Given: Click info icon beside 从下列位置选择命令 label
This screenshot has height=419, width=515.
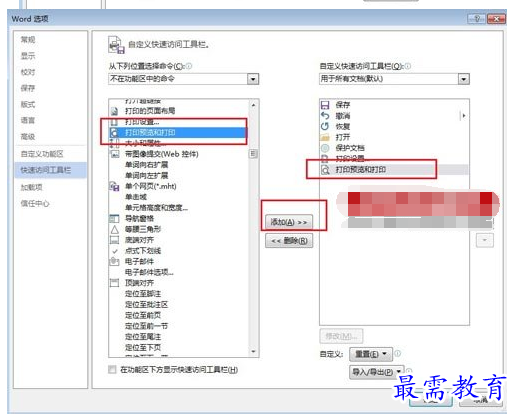Looking at the screenshot, I should (x=189, y=66).
